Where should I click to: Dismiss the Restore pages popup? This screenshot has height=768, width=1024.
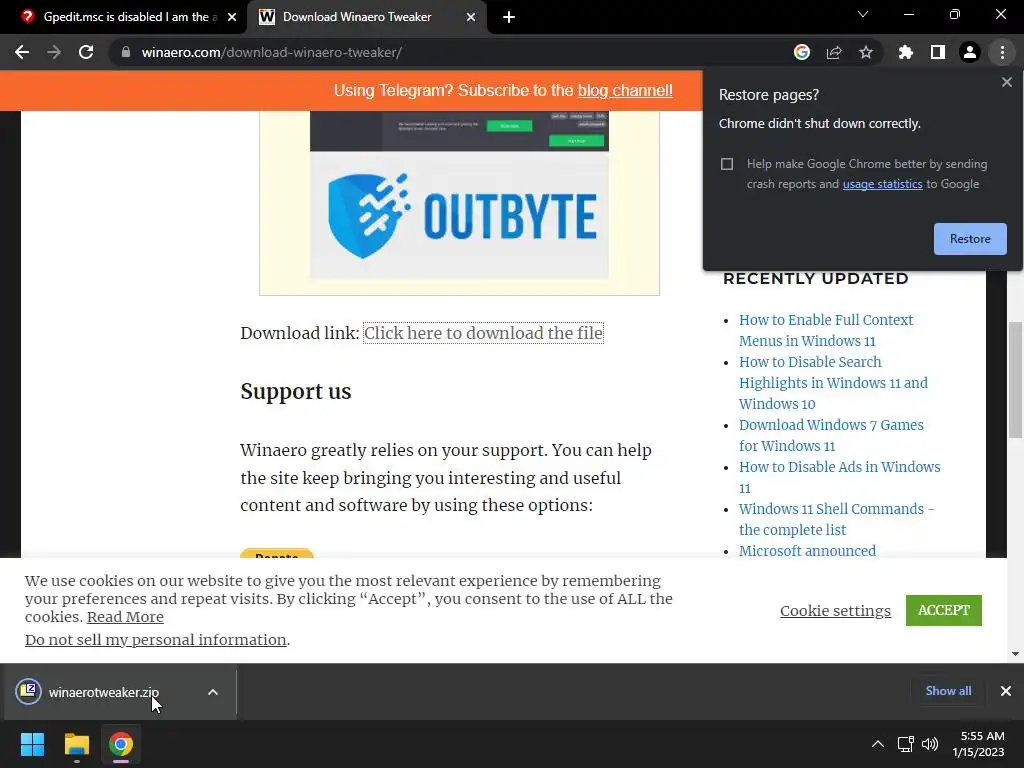point(1006,82)
